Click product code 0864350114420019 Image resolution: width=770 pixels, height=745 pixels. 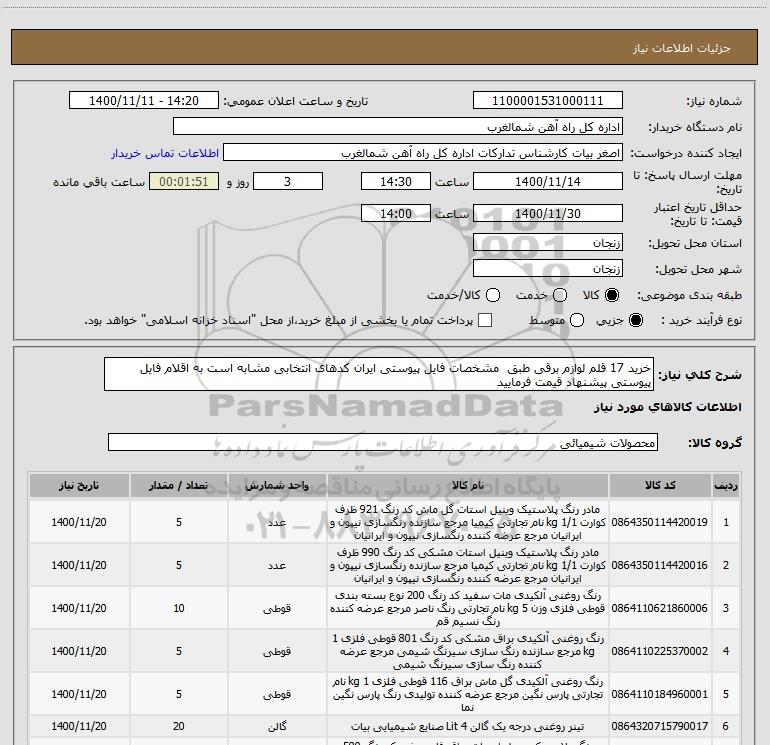[660, 522]
